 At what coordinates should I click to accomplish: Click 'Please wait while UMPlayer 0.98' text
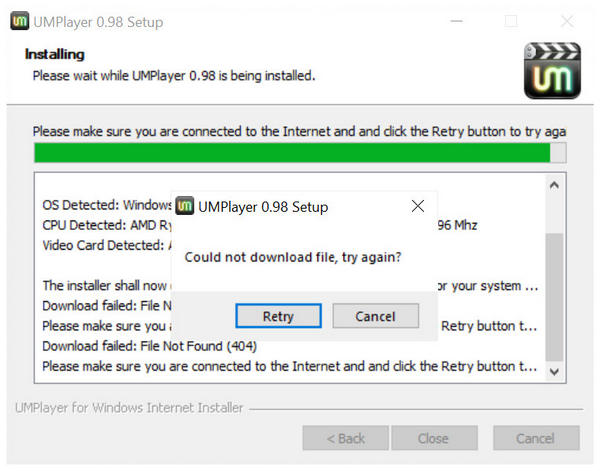tap(174, 76)
